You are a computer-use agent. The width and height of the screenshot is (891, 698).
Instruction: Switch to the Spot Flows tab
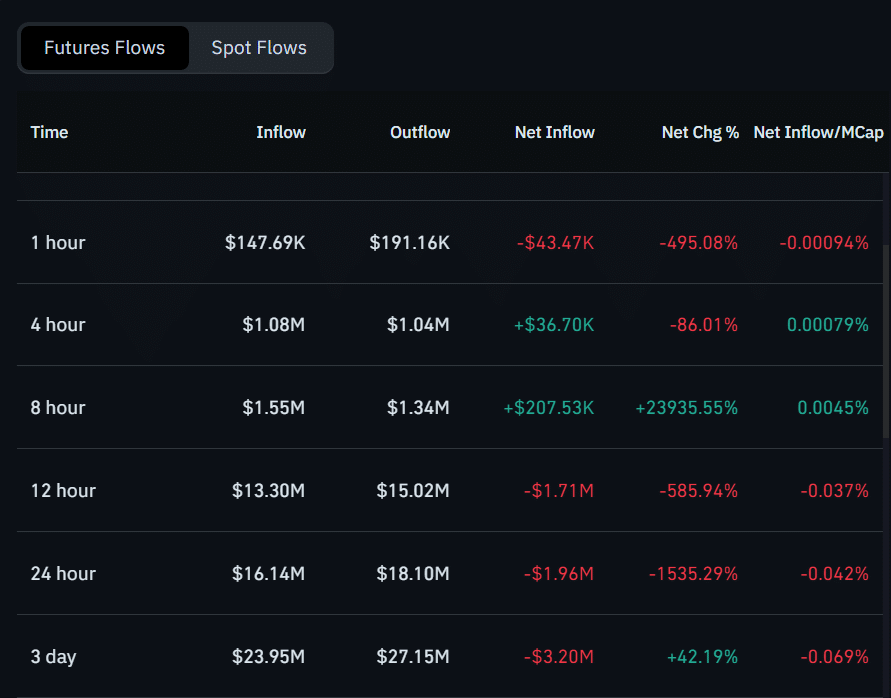tap(258, 47)
